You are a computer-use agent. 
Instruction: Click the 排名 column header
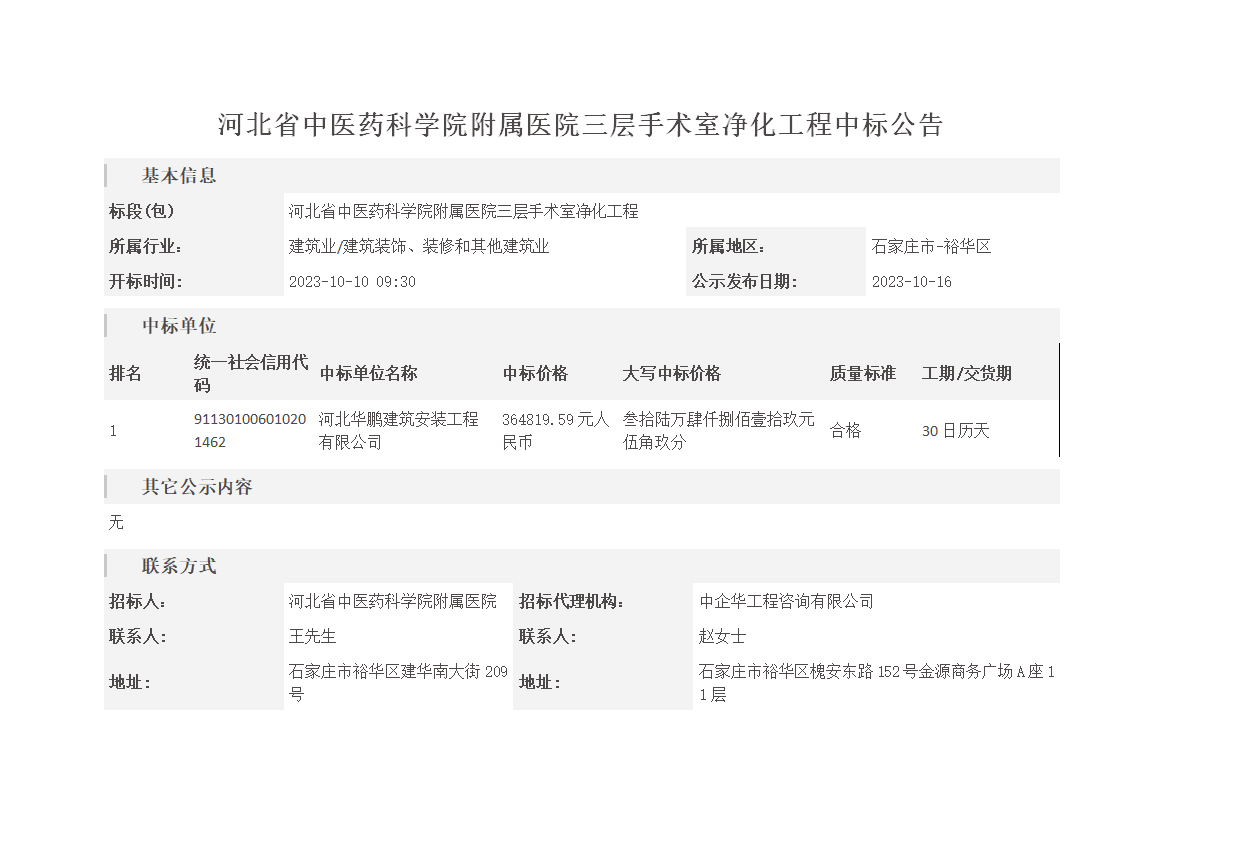(x=126, y=373)
